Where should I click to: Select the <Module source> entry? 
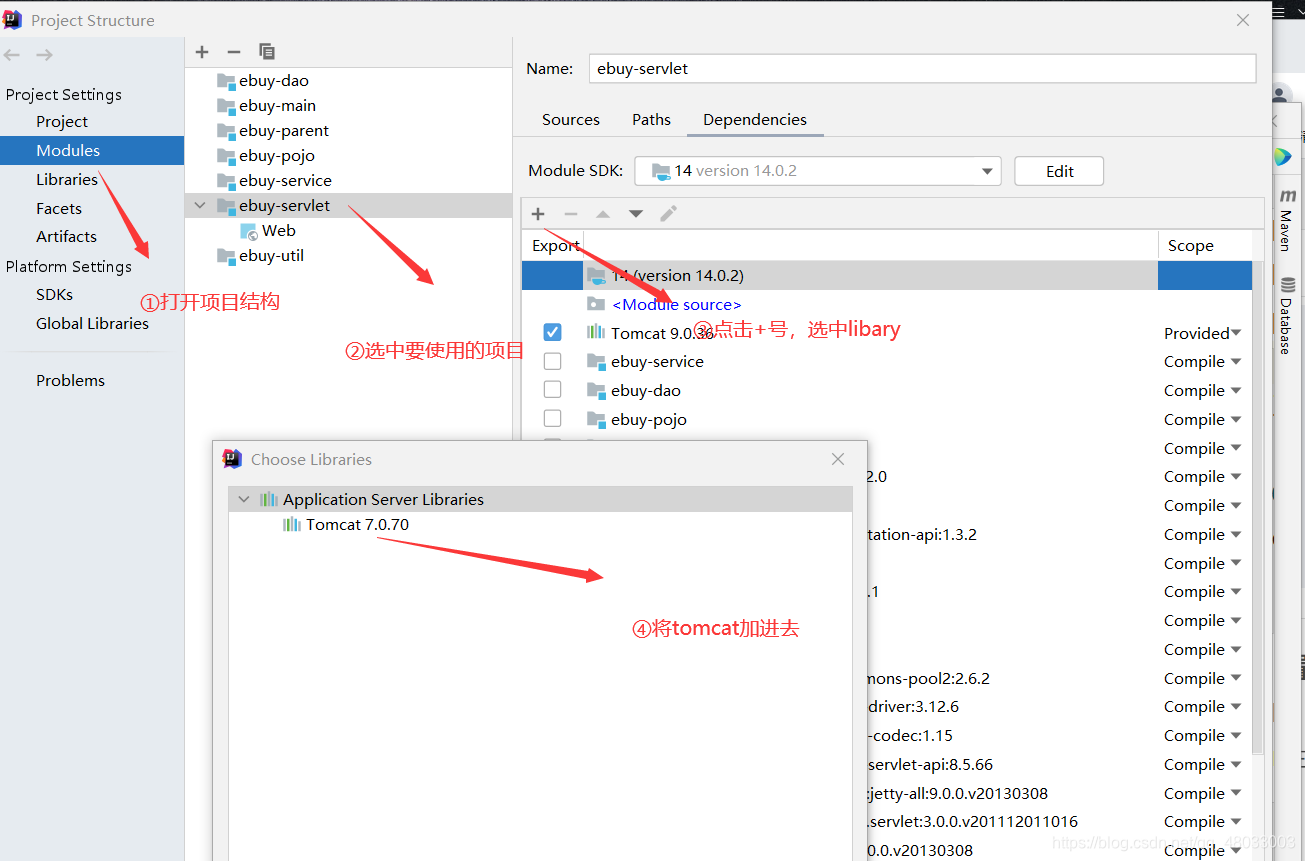676,305
